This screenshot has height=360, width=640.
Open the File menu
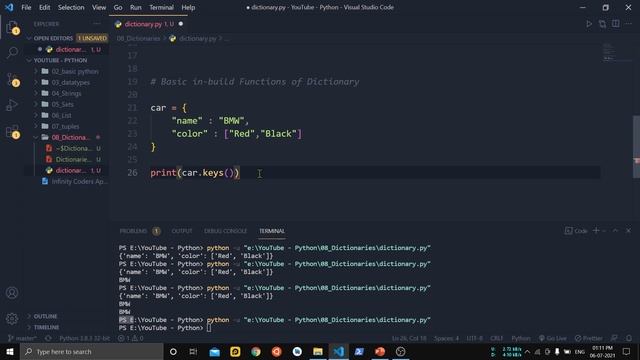[x=26, y=7]
